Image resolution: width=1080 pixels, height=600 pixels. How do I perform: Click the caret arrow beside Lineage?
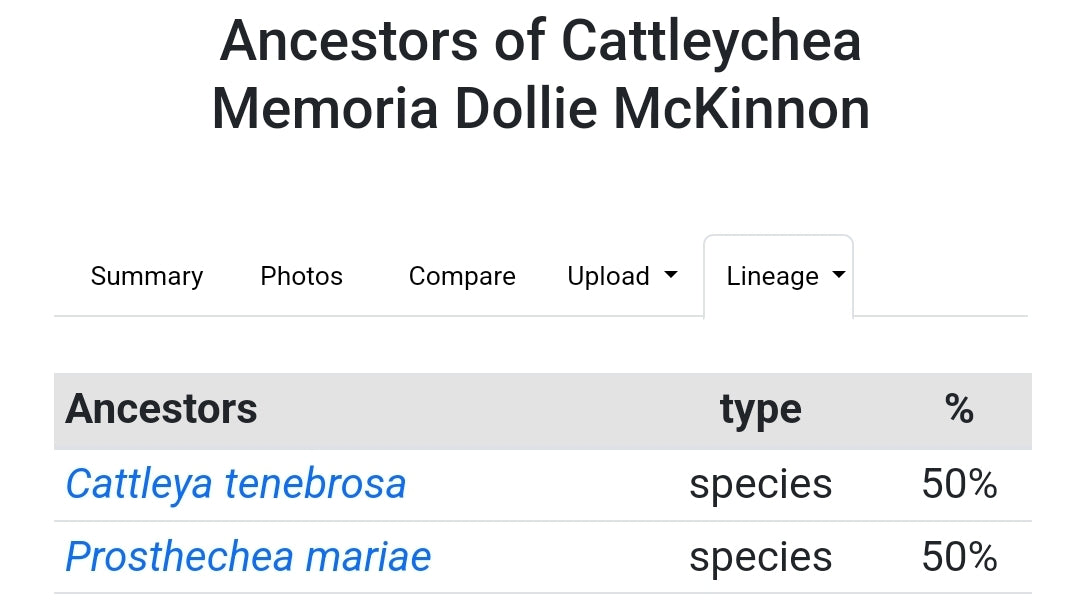point(838,275)
